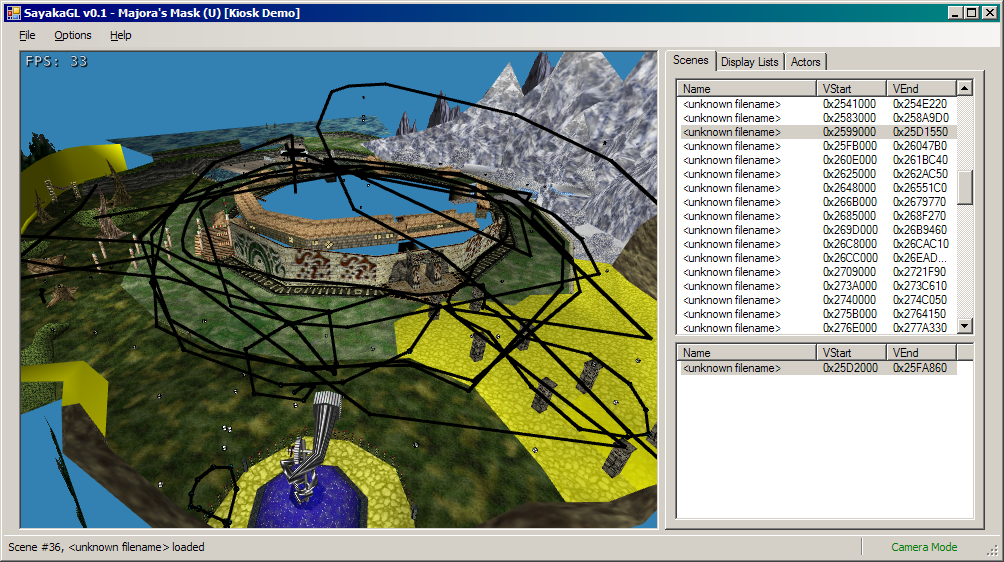Sort scenes by the Name column header

pos(746,88)
